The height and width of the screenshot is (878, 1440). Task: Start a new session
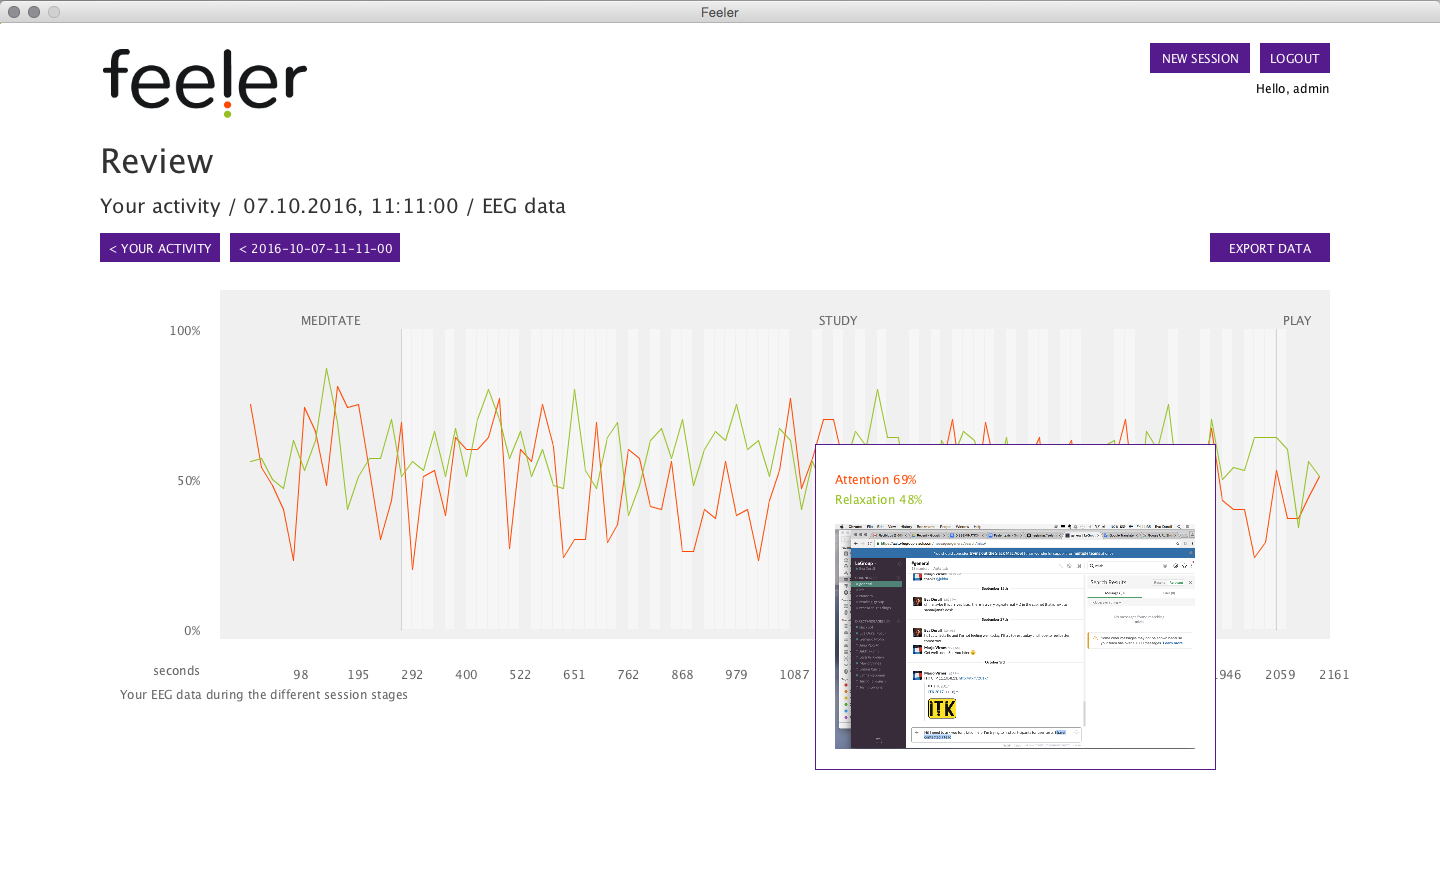pos(1199,58)
